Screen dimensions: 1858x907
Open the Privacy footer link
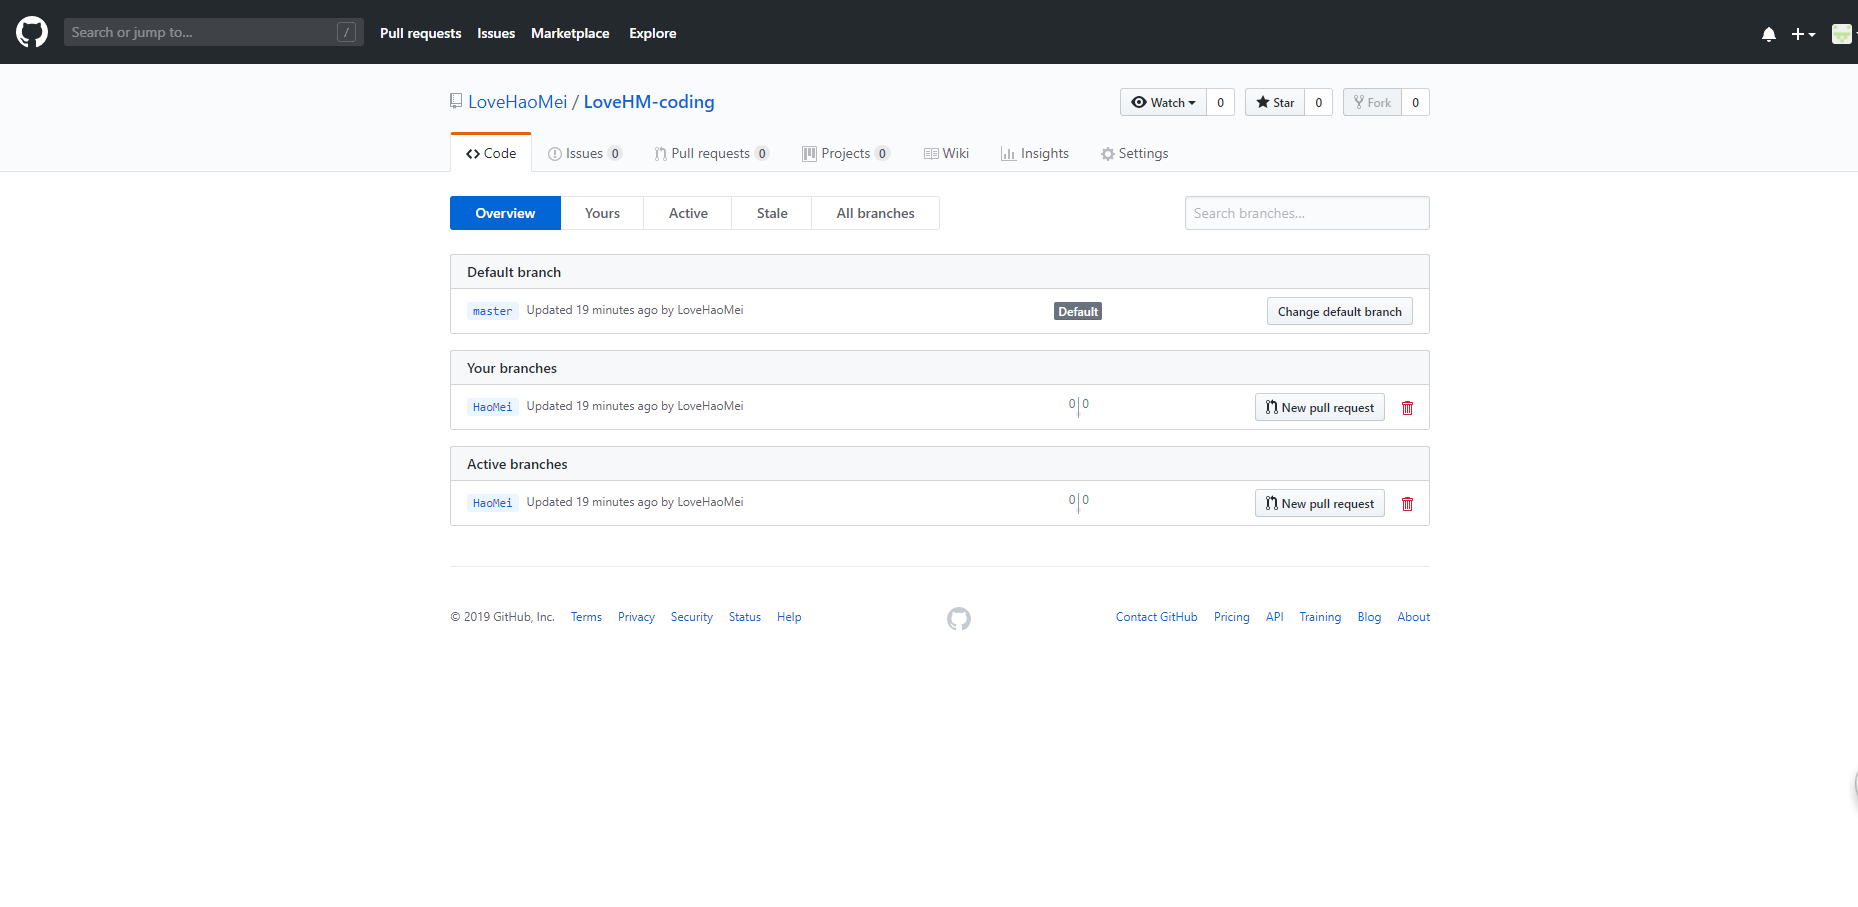(636, 617)
